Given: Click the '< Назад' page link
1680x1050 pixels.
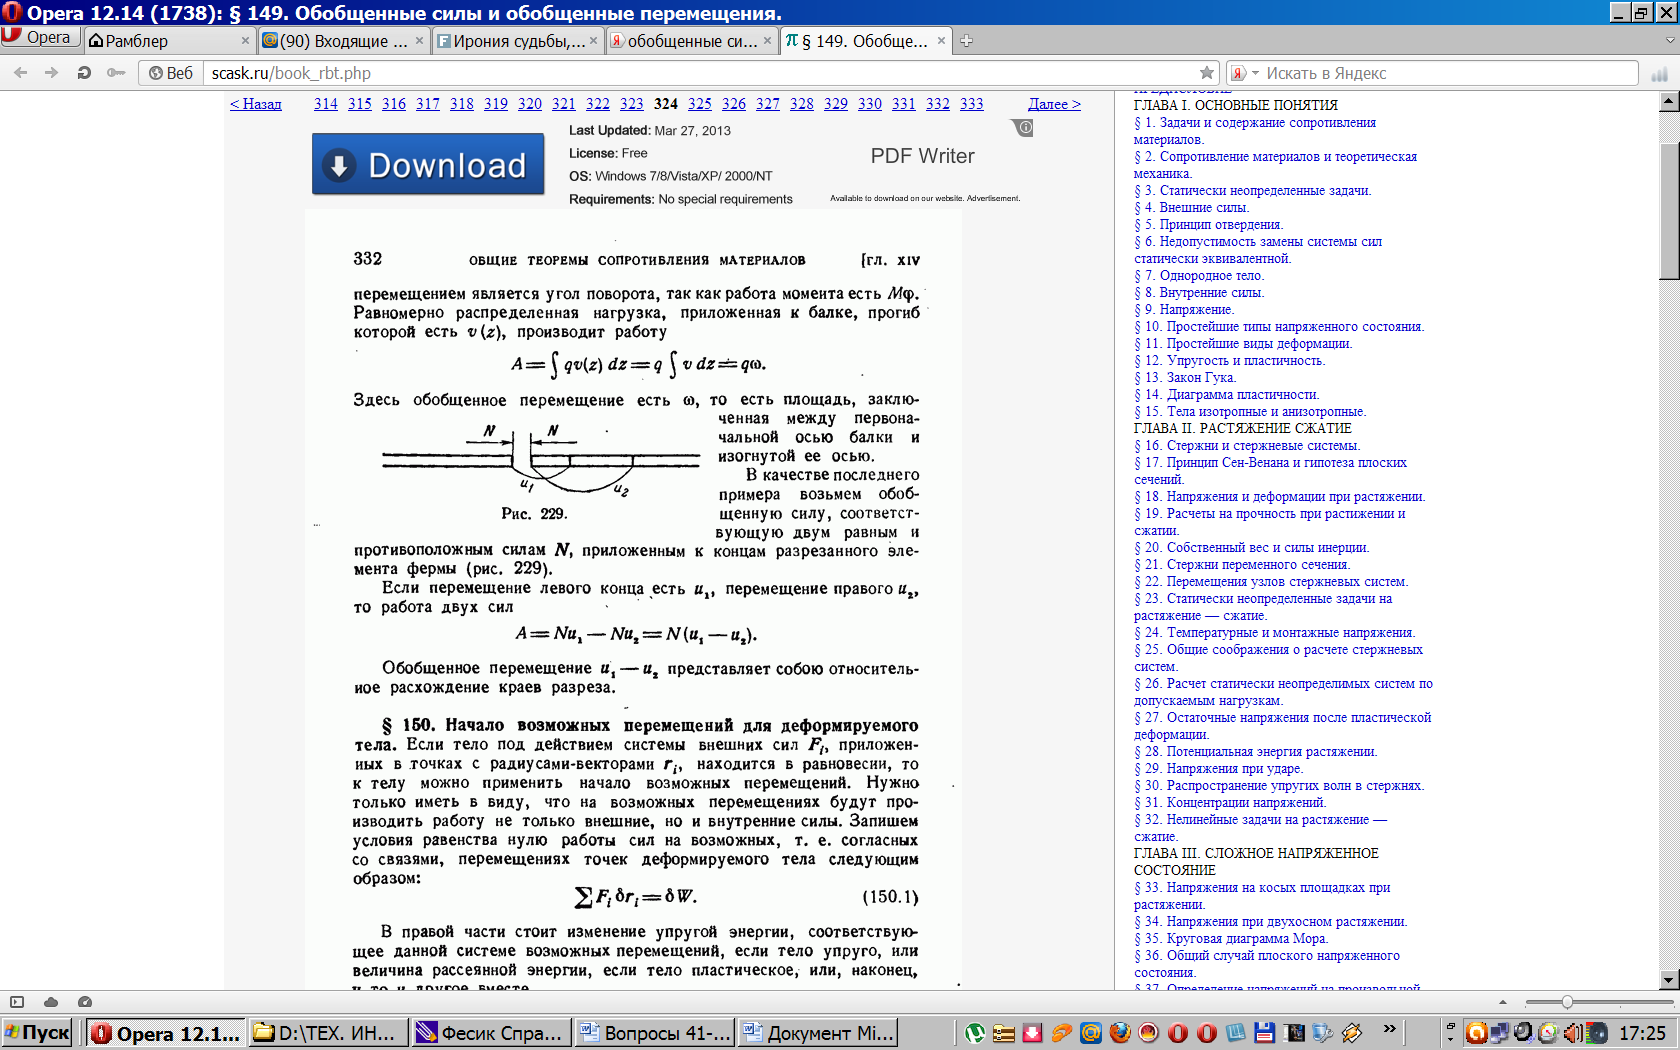Looking at the screenshot, I should point(256,104).
